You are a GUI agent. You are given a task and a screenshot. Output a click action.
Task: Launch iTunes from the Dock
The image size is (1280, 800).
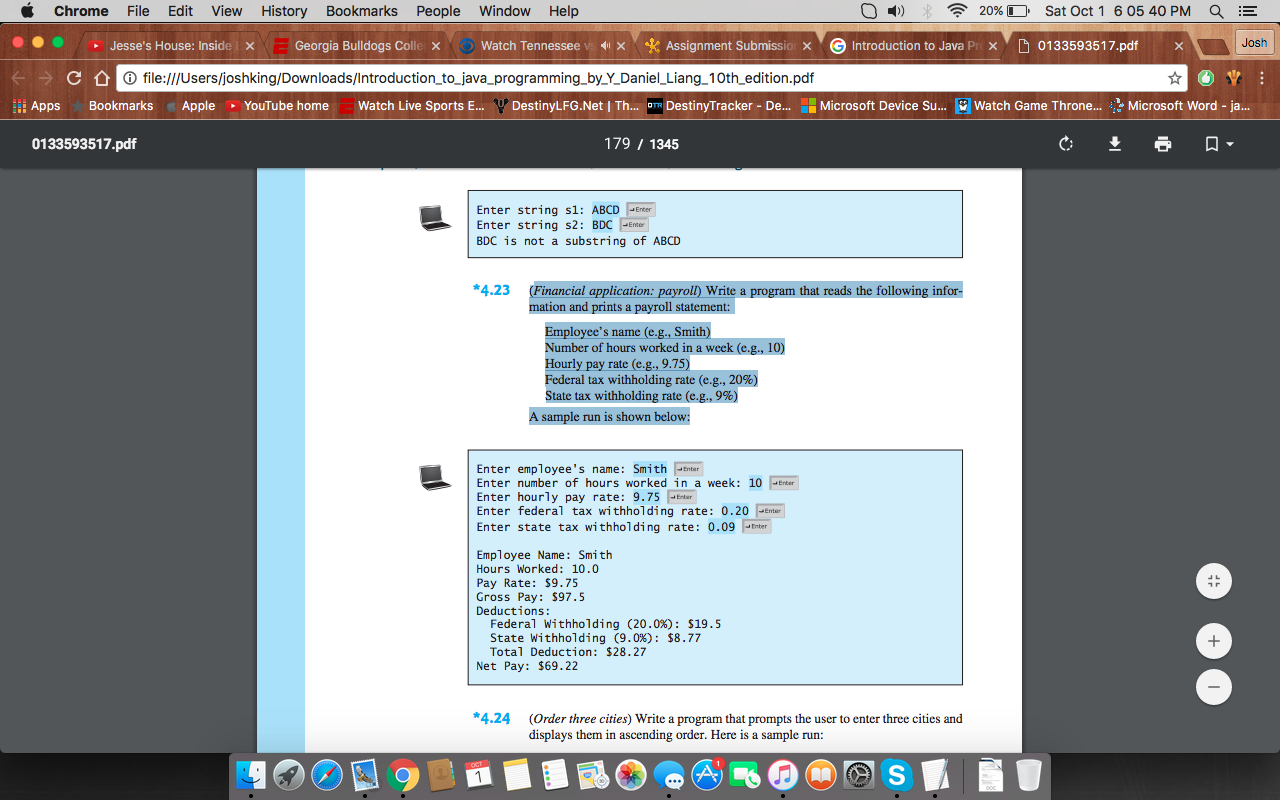tap(783, 775)
